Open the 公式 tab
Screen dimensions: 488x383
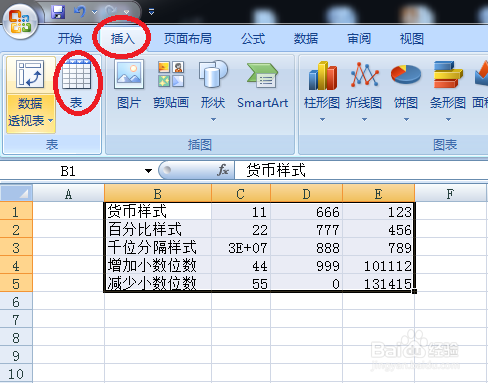253,39
